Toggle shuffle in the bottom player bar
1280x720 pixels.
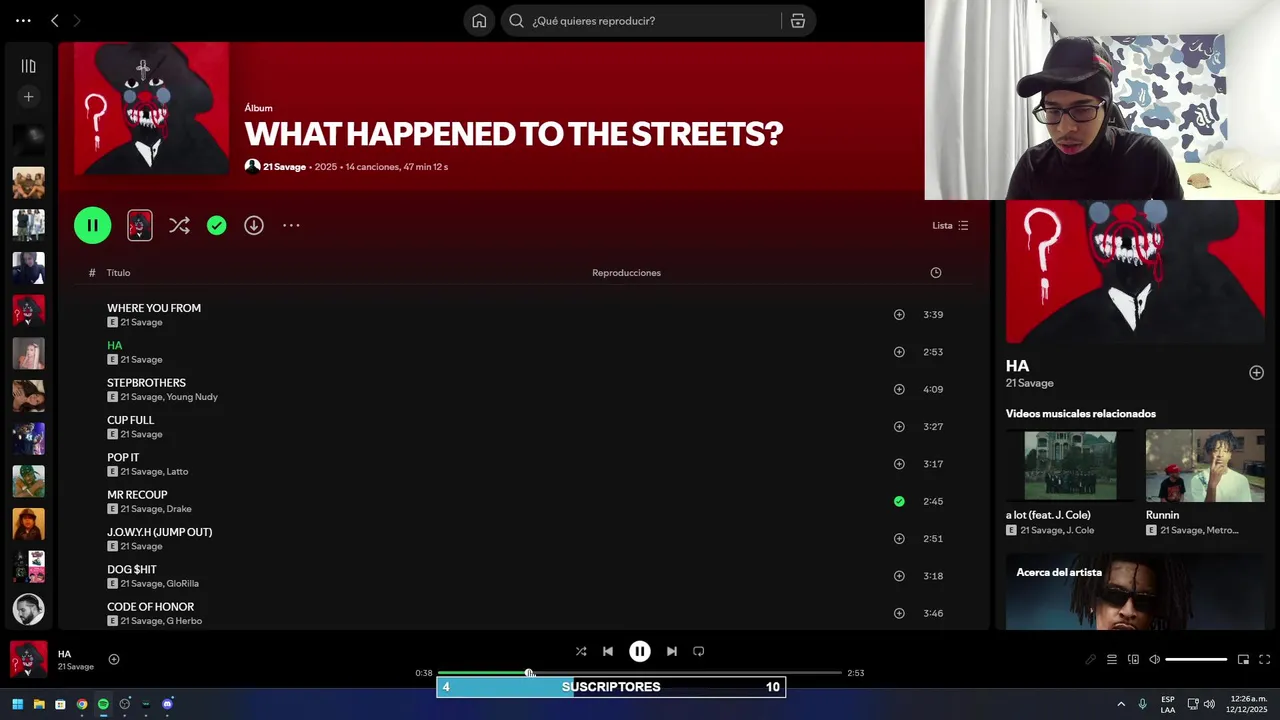[581, 651]
